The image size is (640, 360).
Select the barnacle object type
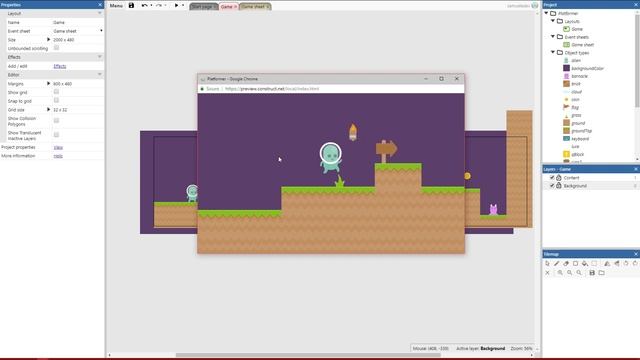pyautogui.click(x=579, y=76)
